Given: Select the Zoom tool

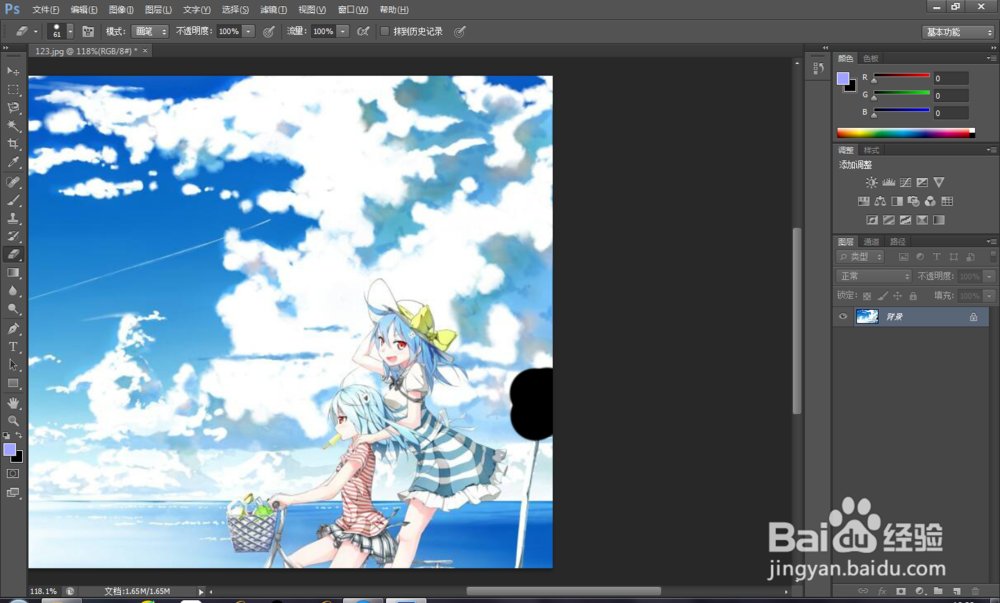Looking at the screenshot, I should [x=13, y=421].
